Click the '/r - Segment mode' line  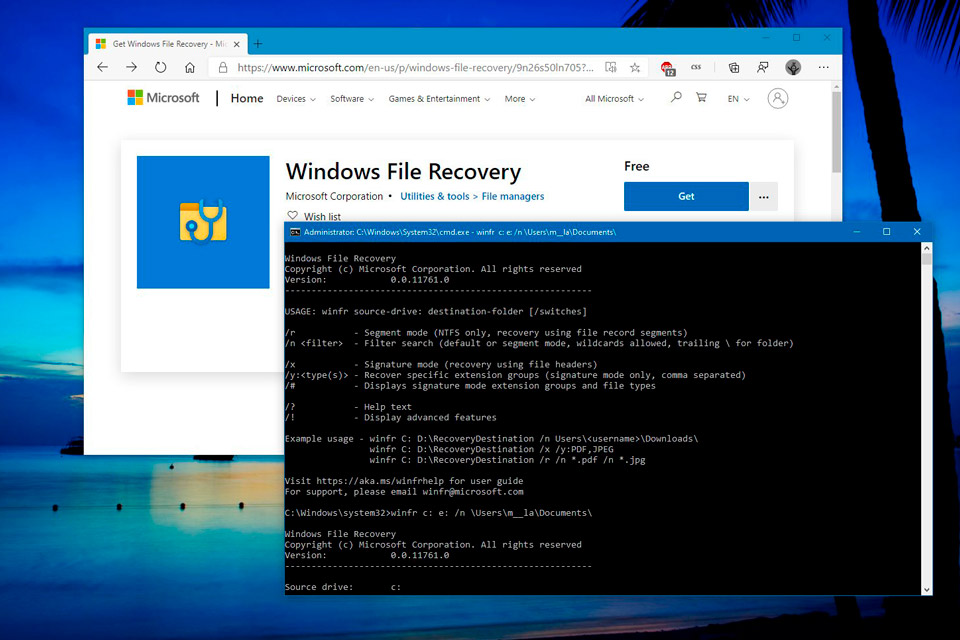[486, 333]
